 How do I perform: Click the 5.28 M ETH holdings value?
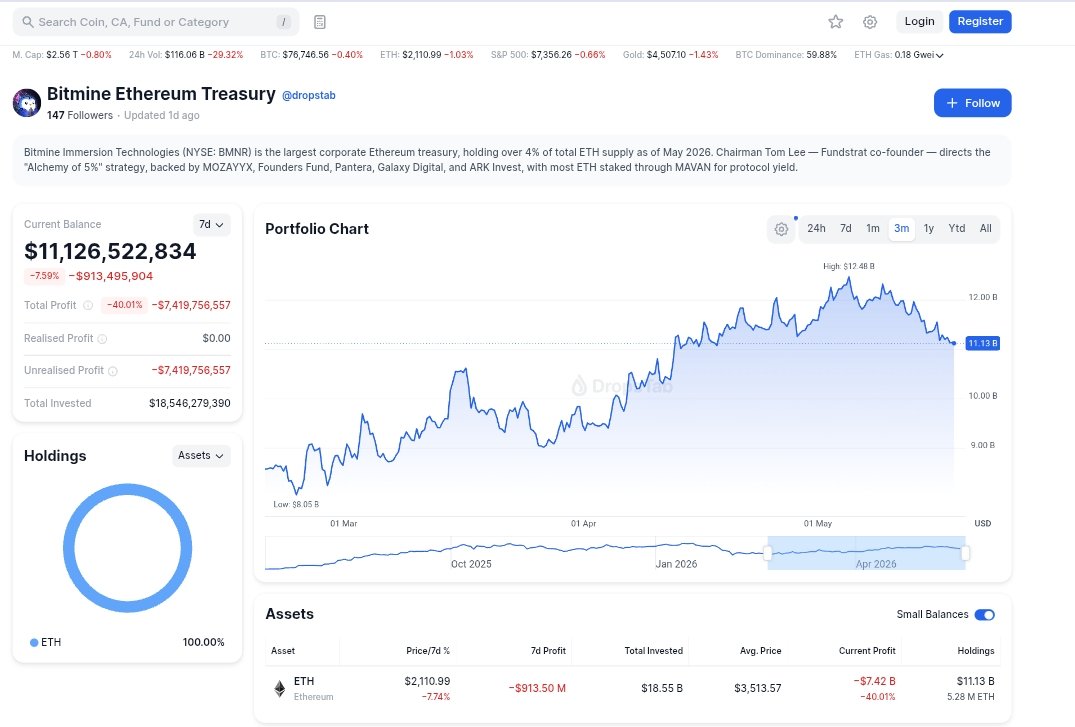tap(970, 697)
